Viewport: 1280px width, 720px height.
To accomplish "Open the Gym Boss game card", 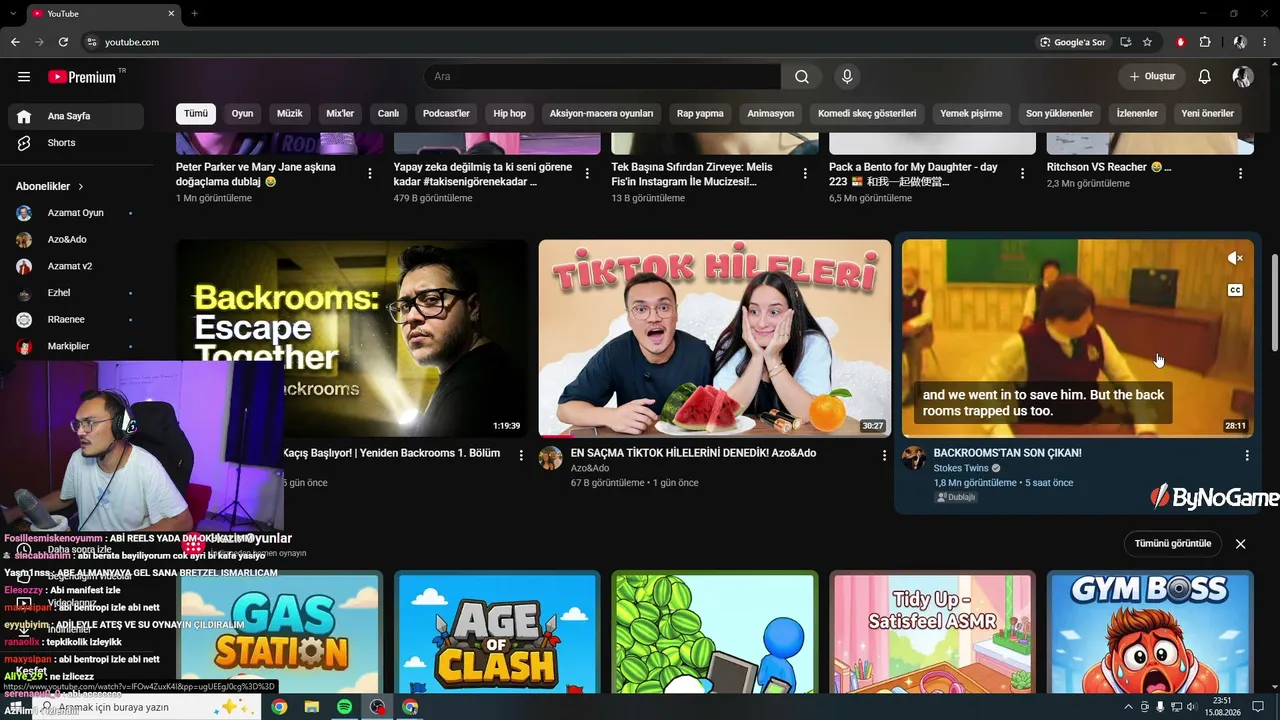I will click(x=1150, y=632).
